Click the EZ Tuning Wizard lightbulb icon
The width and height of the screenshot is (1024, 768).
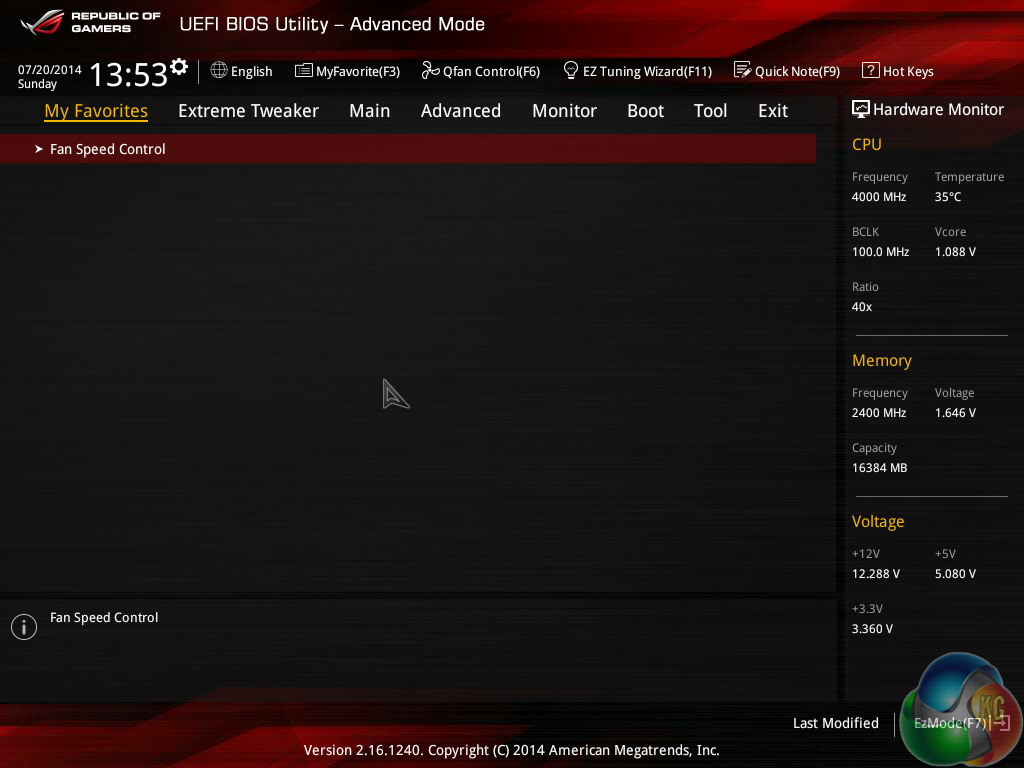(571, 70)
